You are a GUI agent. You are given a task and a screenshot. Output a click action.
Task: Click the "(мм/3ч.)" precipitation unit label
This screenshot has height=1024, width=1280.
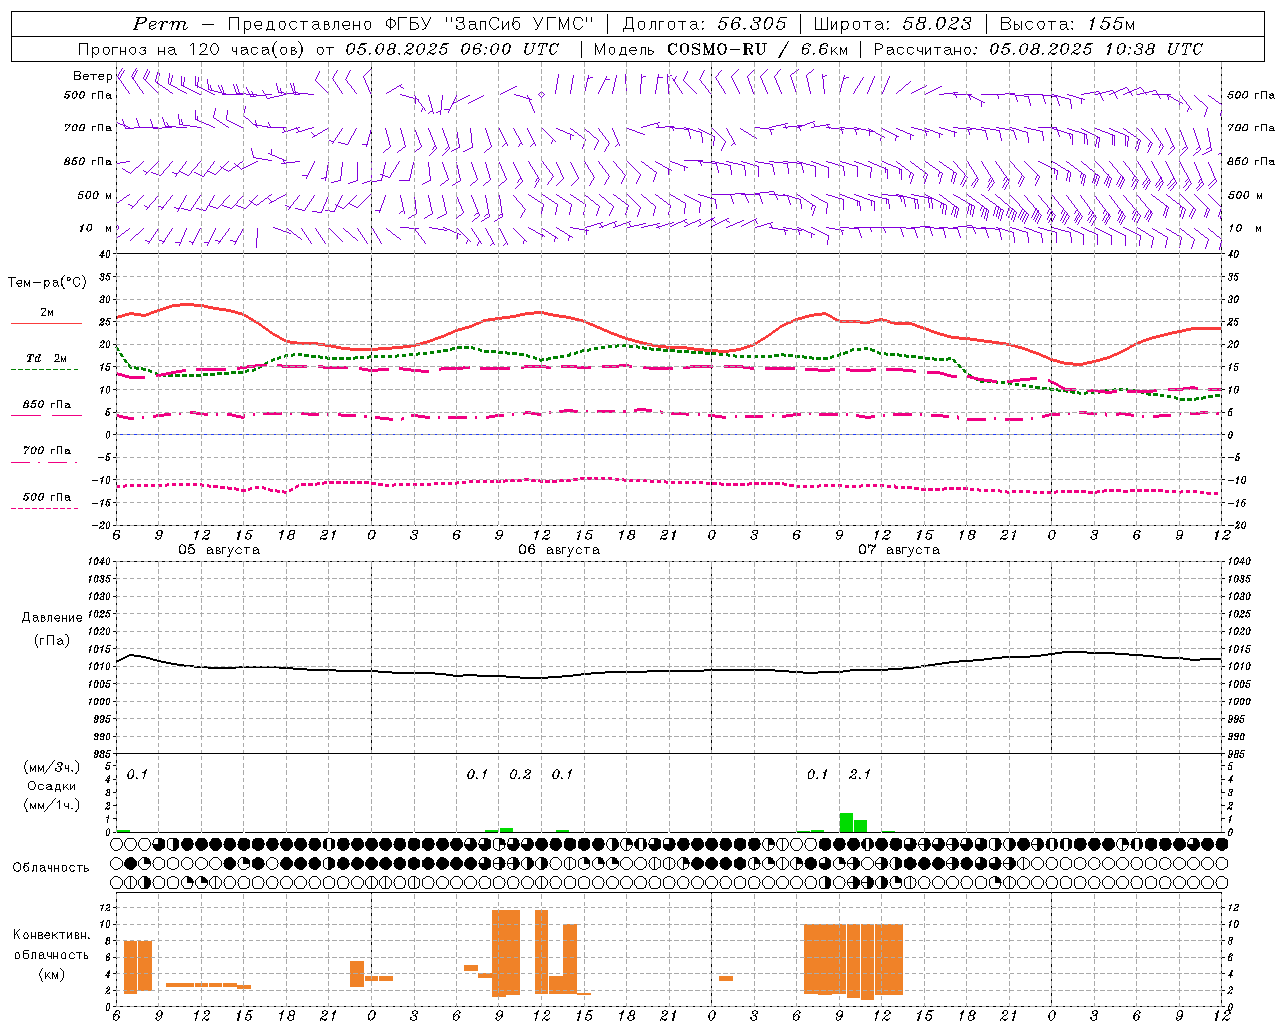click(x=51, y=767)
